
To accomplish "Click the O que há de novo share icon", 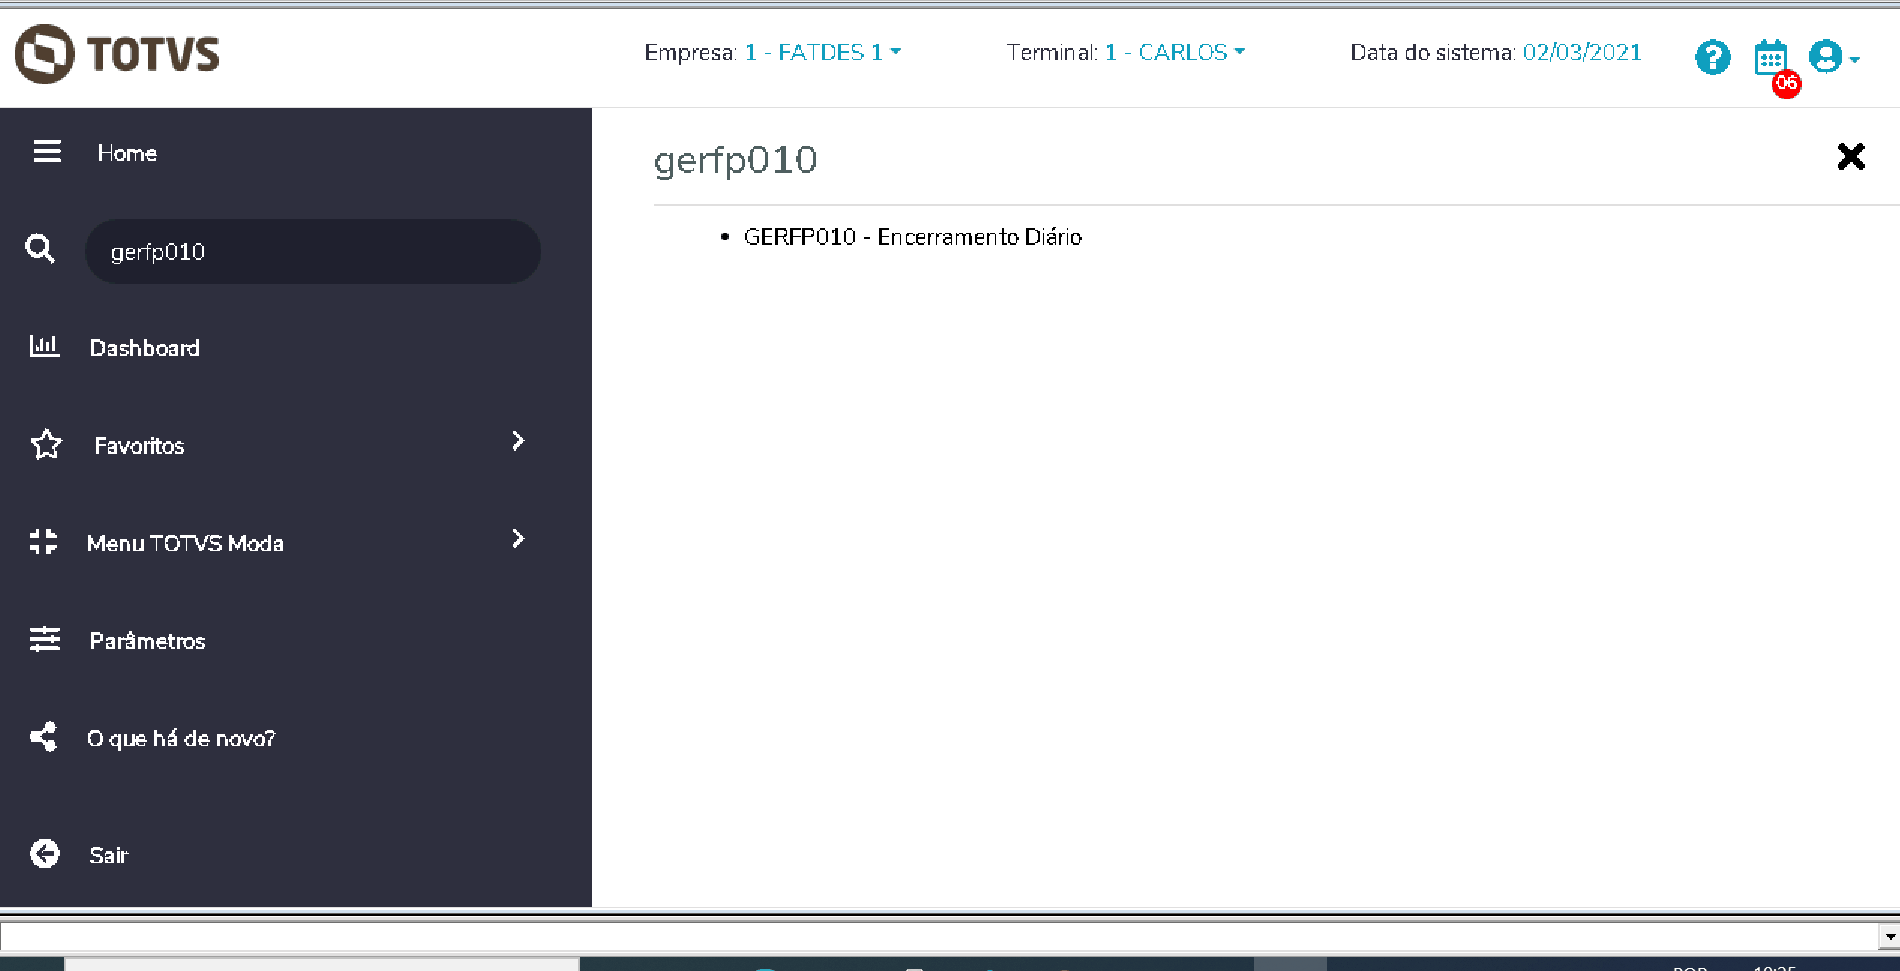I will tap(43, 737).
